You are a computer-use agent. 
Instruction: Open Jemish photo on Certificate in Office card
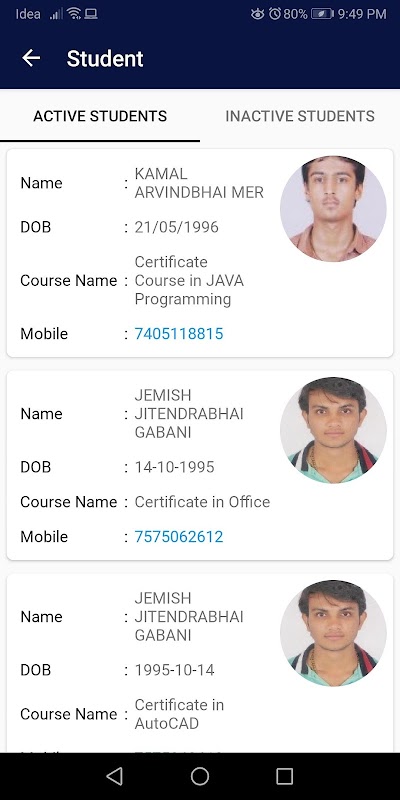coord(333,430)
